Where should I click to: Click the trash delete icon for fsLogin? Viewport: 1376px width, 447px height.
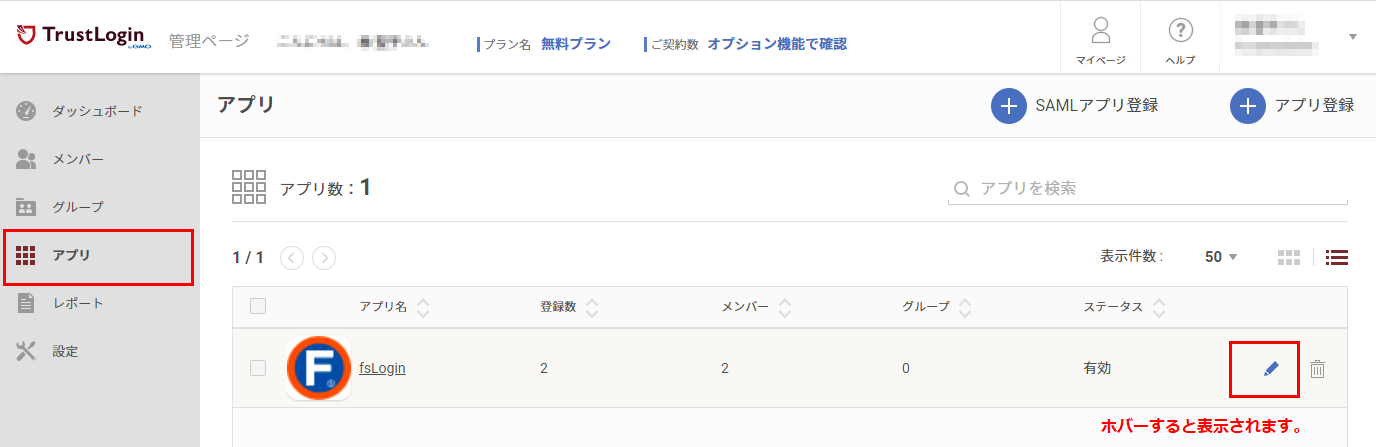point(1318,369)
